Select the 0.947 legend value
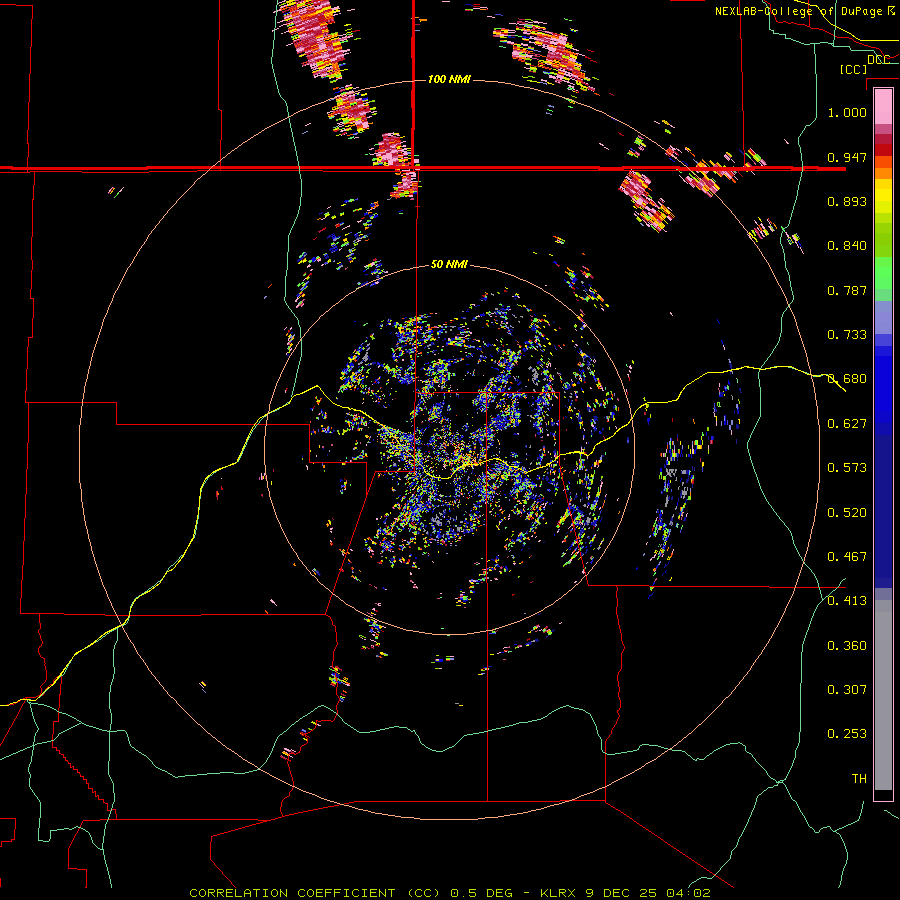 pyautogui.click(x=847, y=157)
